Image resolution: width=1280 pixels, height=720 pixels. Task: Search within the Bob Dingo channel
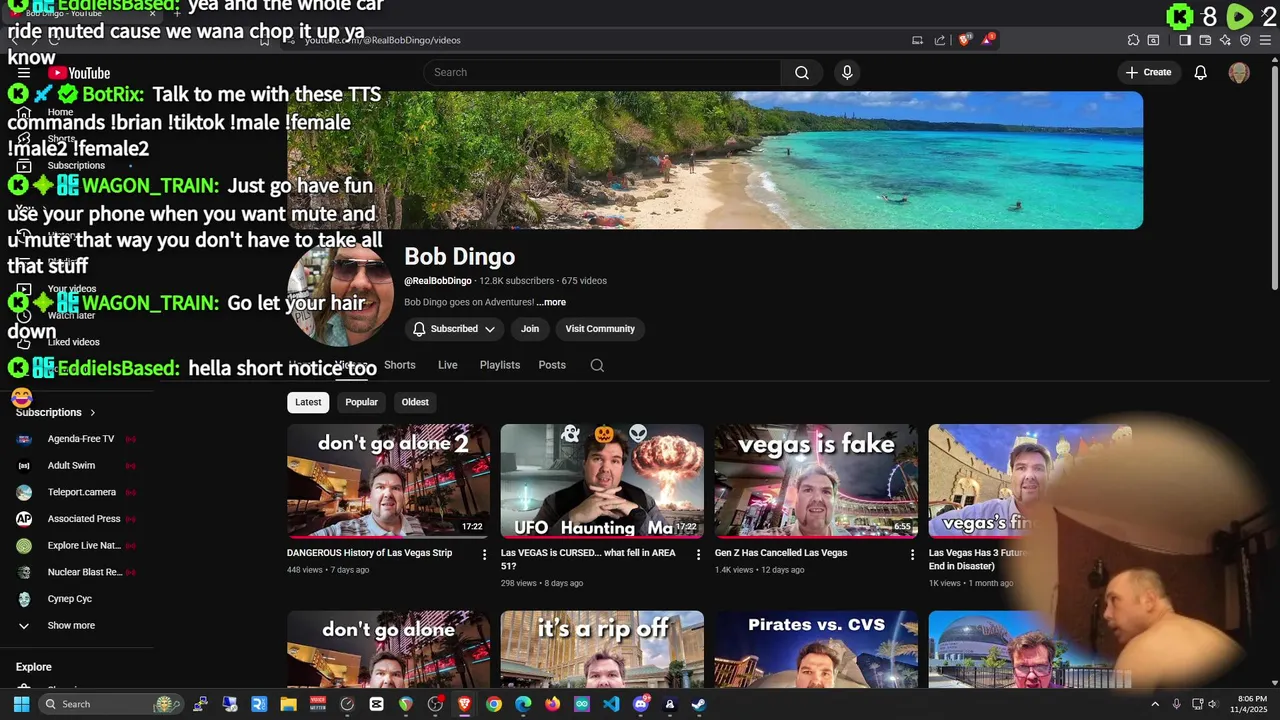pyautogui.click(x=597, y=365)
